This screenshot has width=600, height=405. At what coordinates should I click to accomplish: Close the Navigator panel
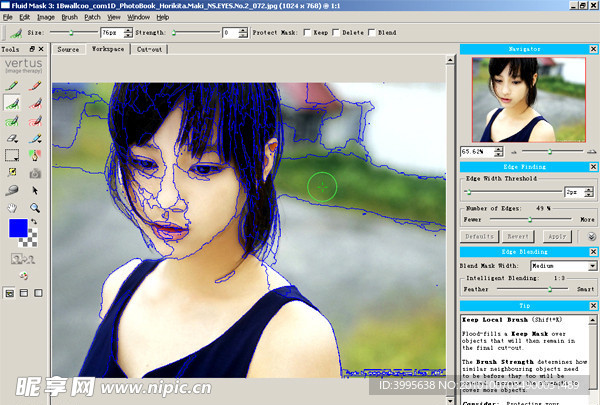pos(593,49)
